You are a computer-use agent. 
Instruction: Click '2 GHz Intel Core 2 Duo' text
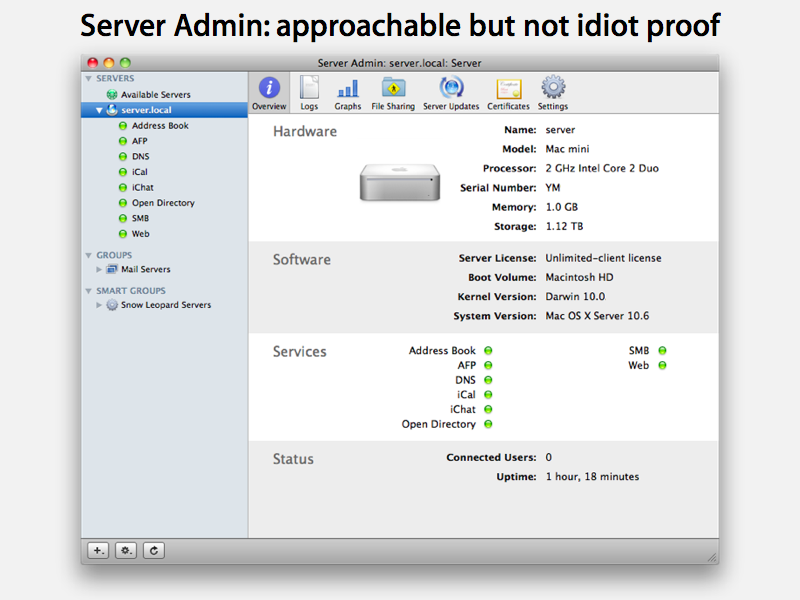coord(602,168)
